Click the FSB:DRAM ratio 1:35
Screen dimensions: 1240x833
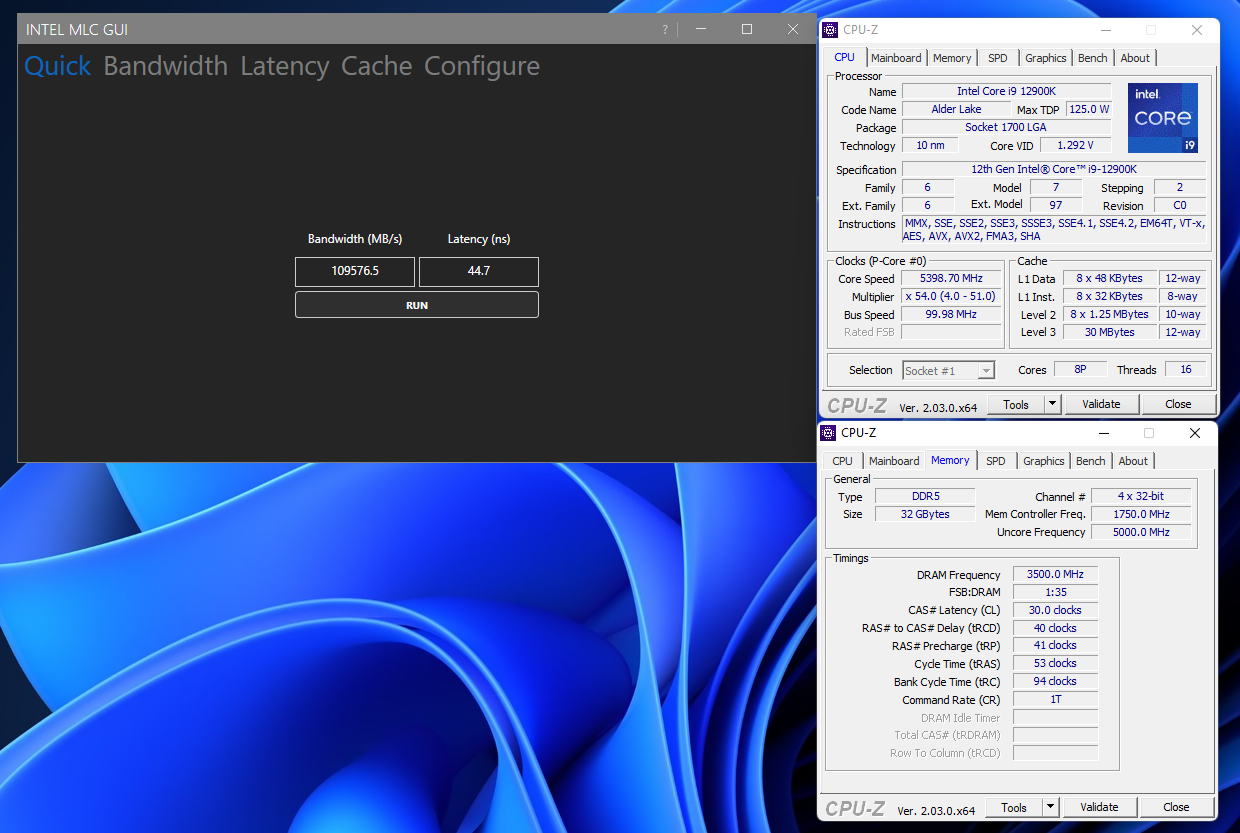click(1055, 592)
